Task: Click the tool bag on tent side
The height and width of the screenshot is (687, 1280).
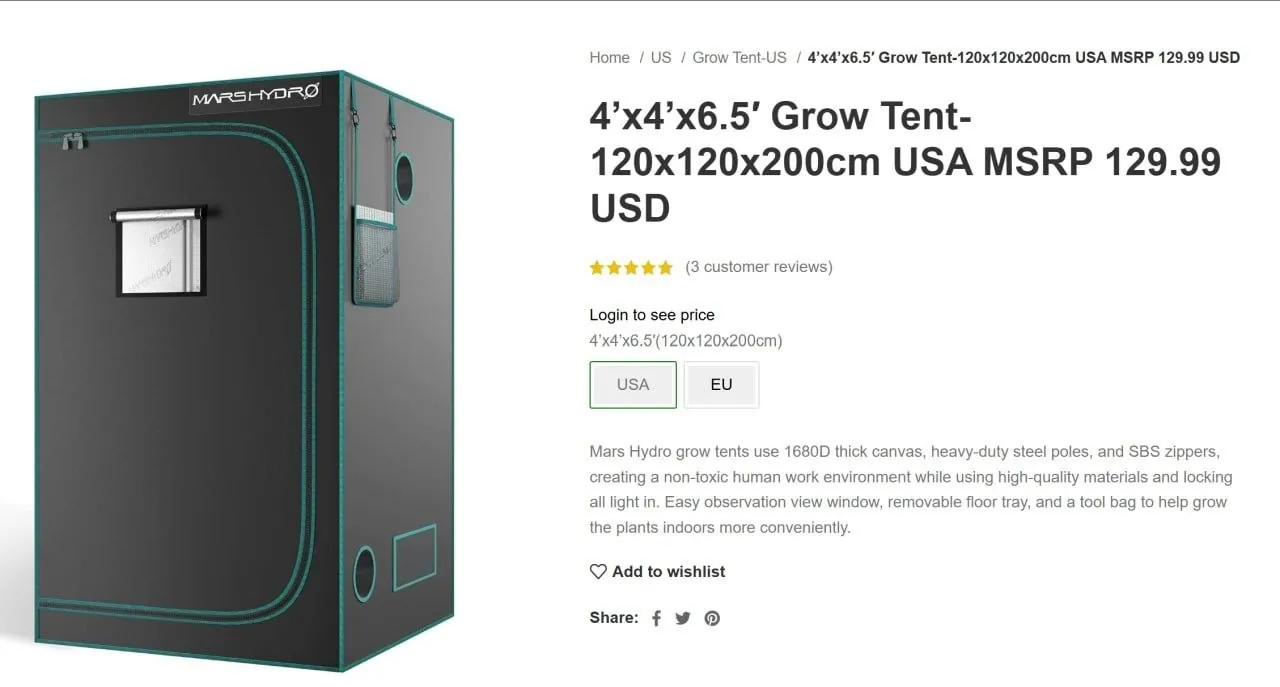Action: click(374, 257)
